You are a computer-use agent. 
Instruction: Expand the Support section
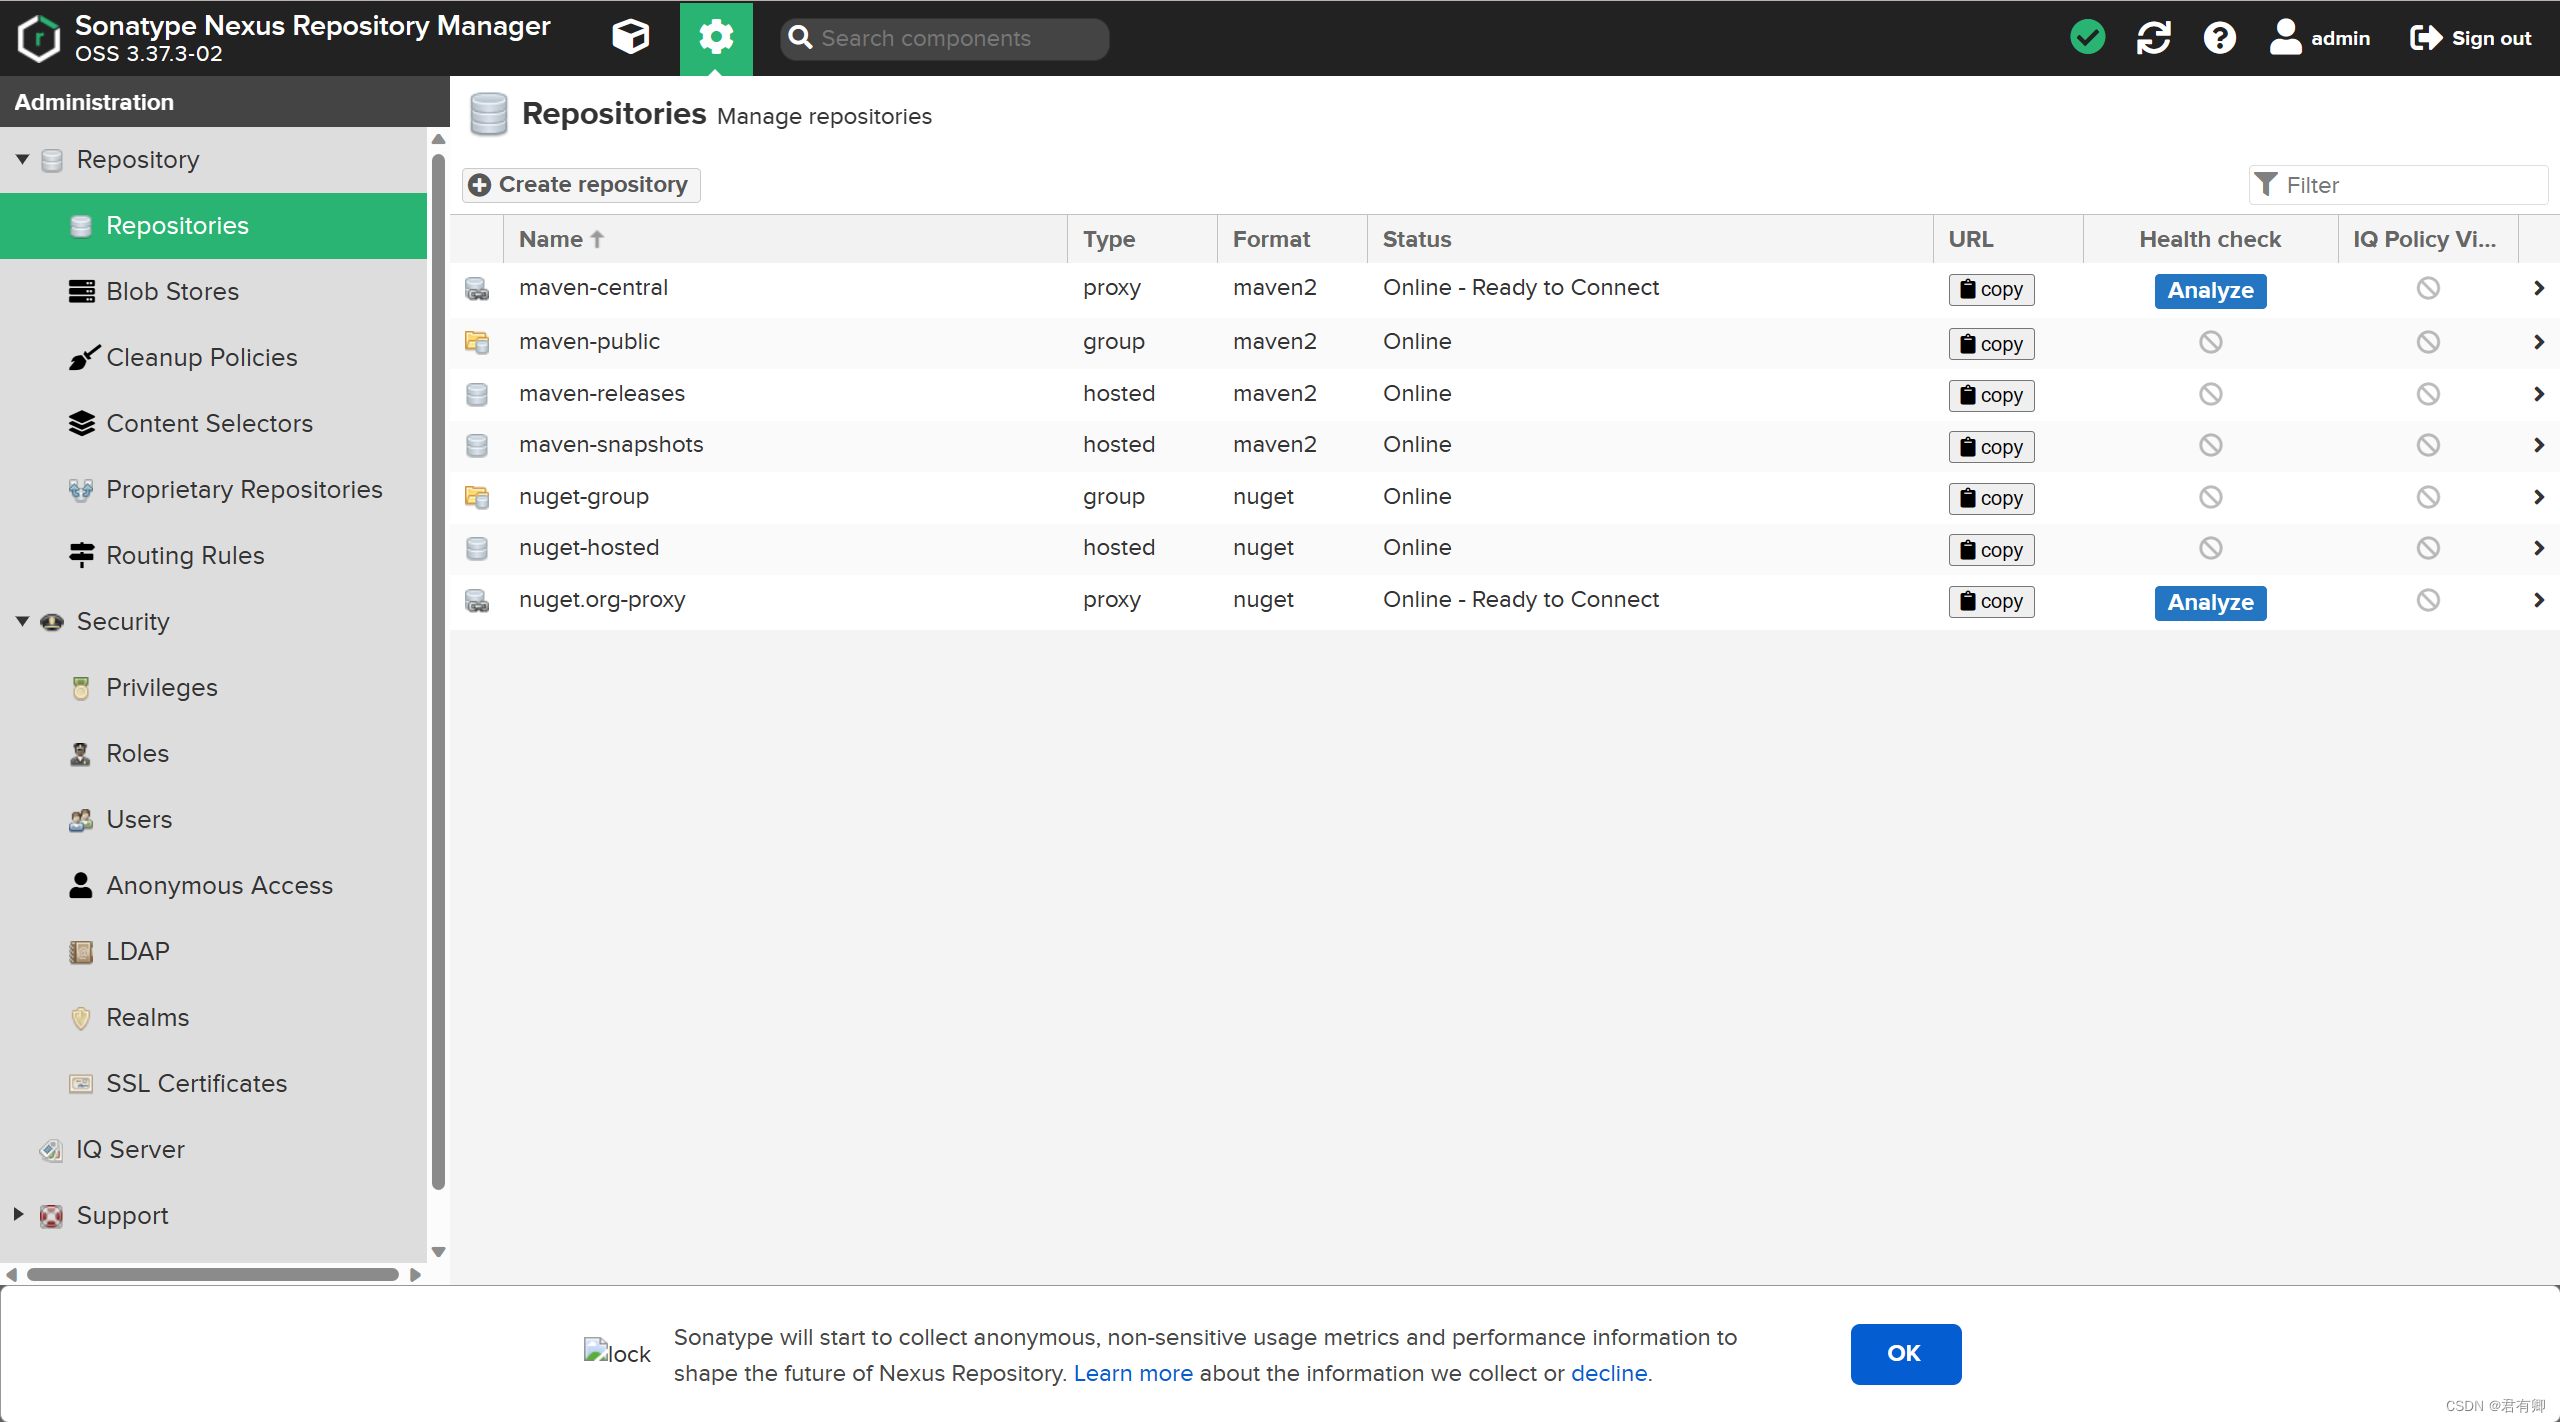pos(16,1215)
